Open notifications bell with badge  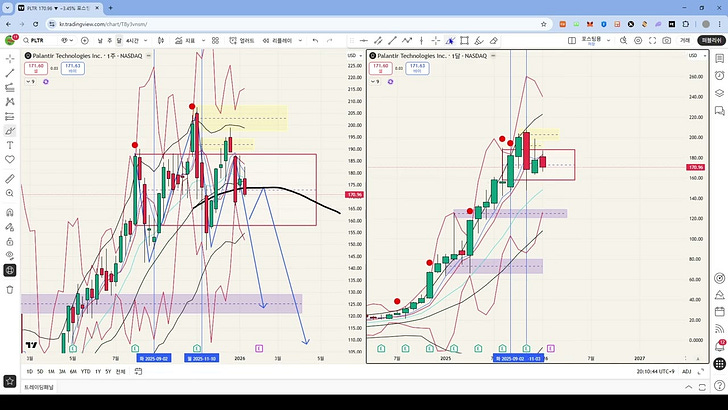coord(719,346)
